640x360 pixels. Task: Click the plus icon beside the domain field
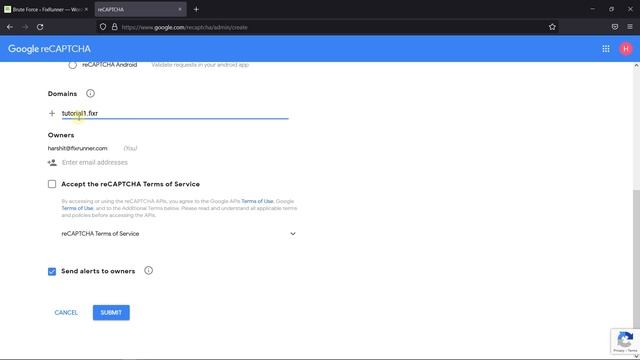tap(52, 113)
